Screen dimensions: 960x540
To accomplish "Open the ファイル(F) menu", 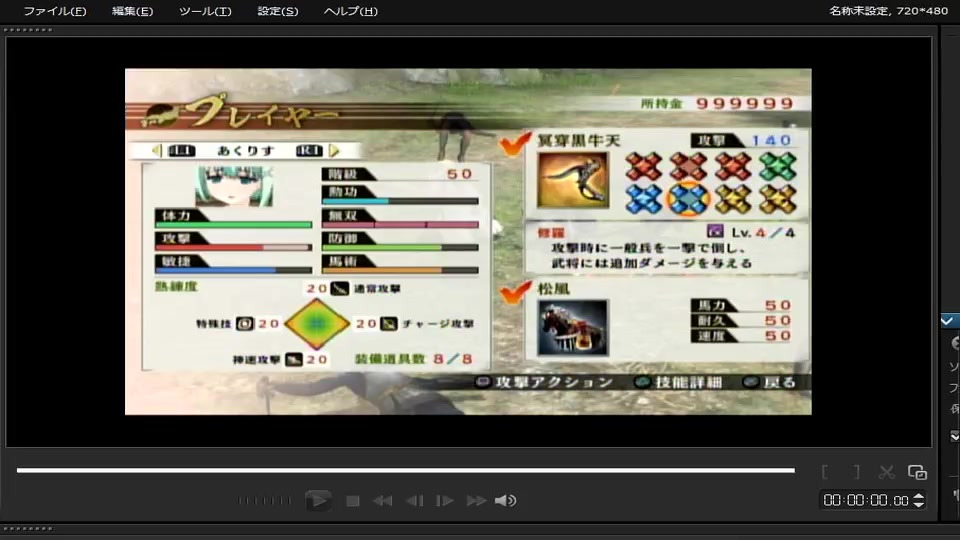I will point(54,11).
